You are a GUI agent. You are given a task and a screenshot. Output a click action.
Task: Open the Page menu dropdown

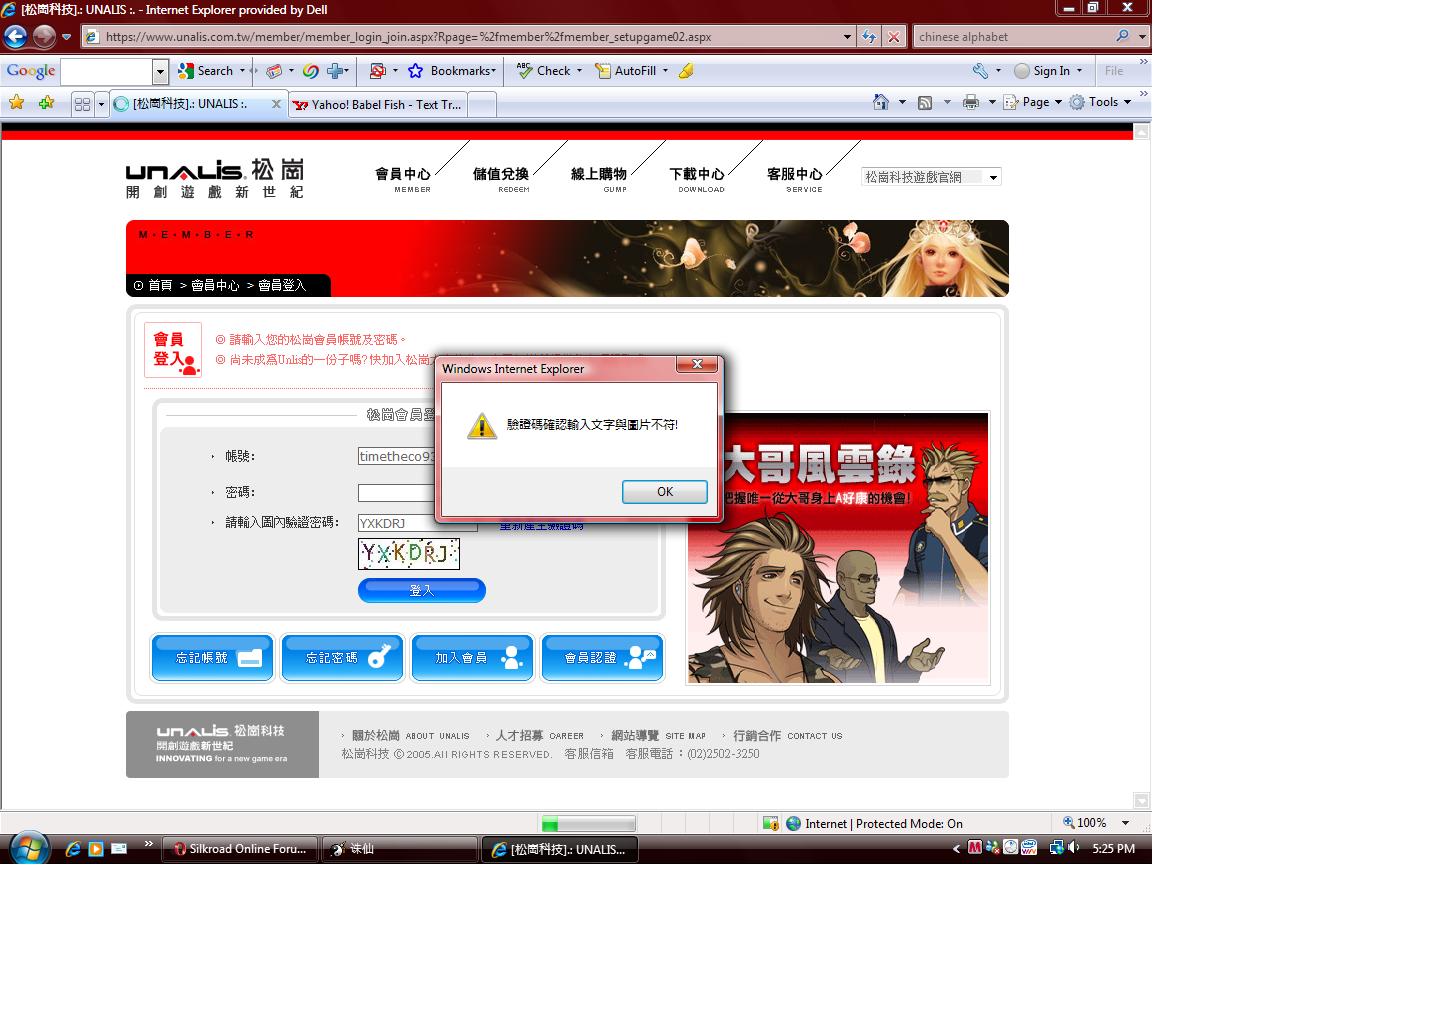[1033, 102]
